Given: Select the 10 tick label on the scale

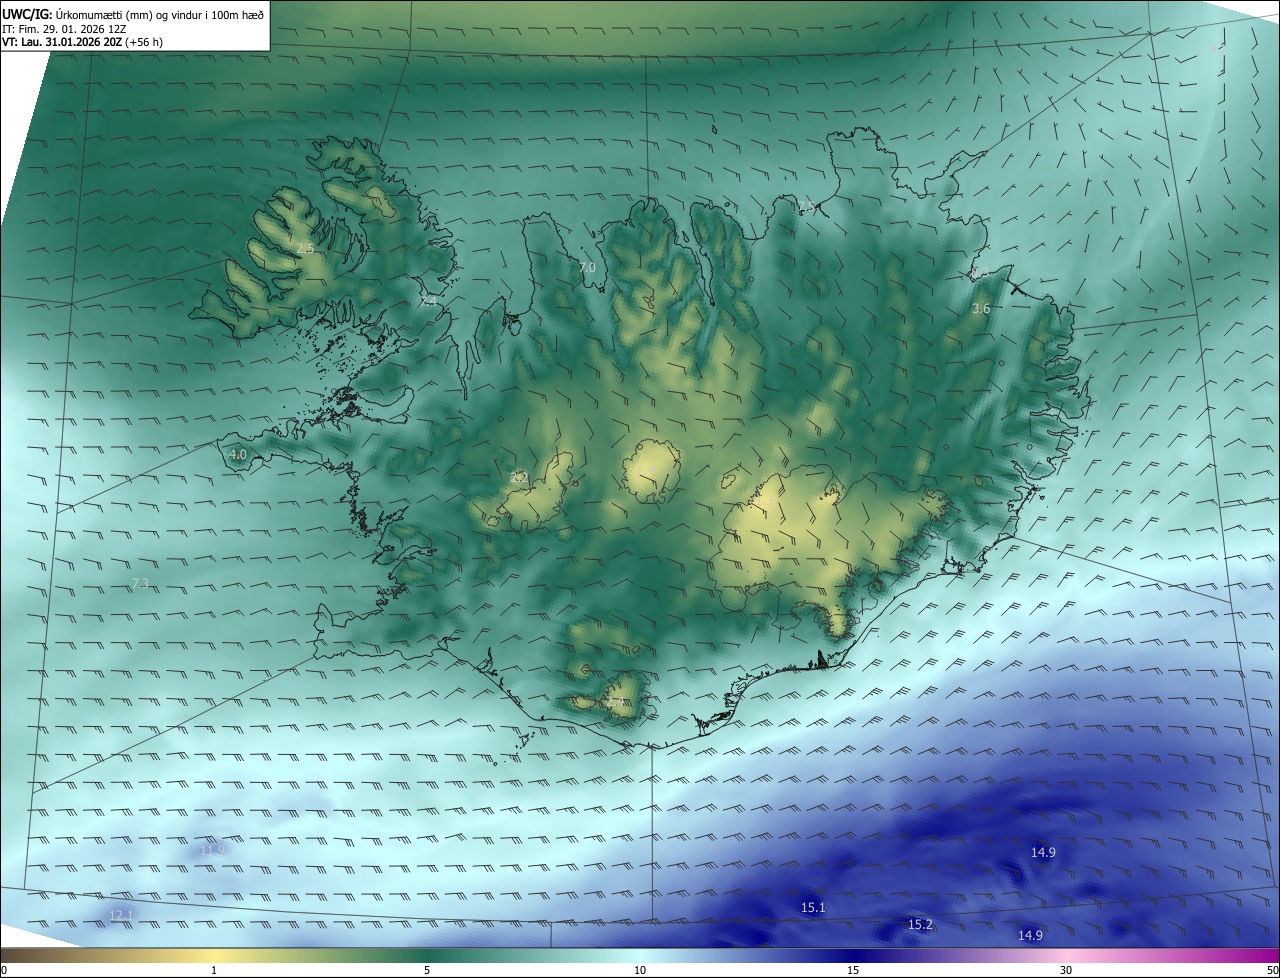Looking at the screenshot, I should pyautogui.click(x=640, y=970).
